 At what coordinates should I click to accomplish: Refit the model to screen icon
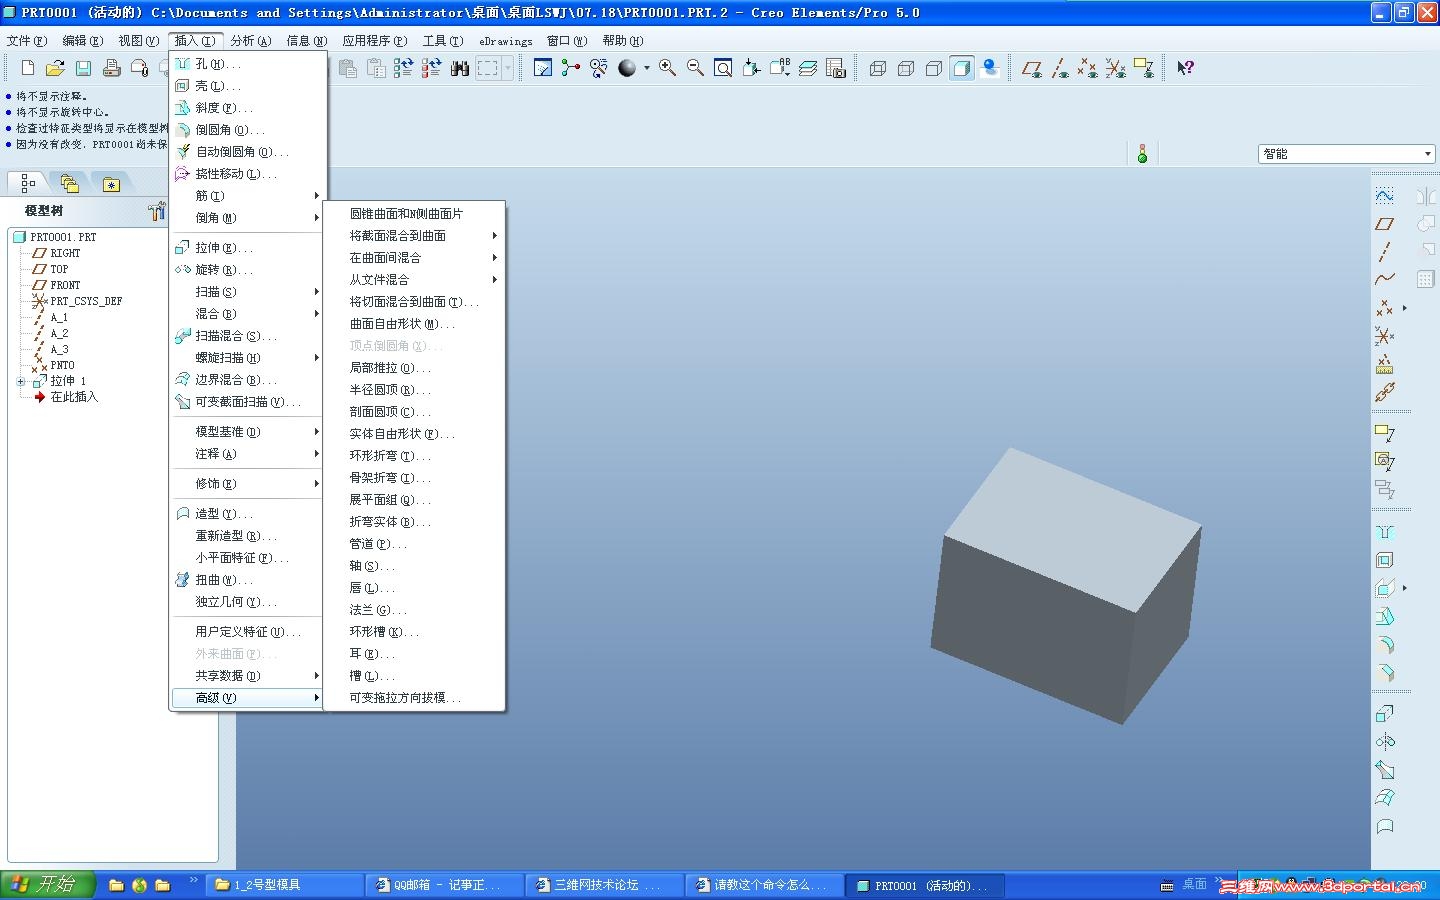723,68
